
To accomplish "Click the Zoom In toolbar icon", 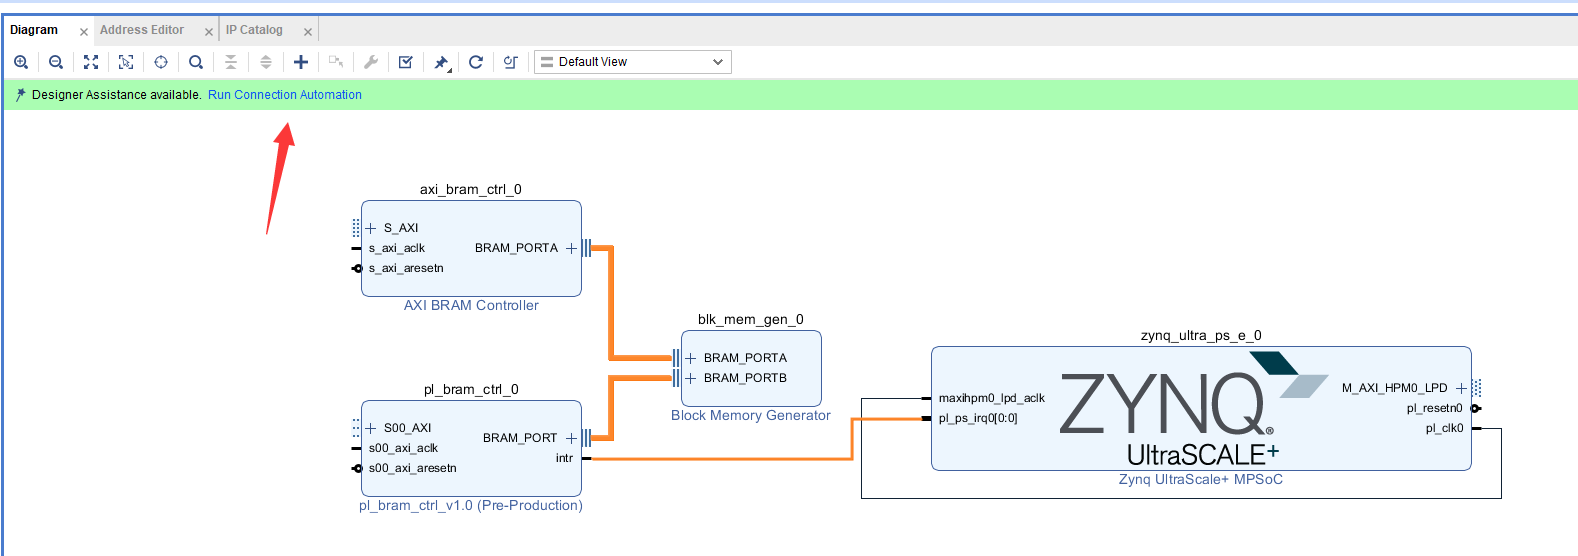I will (21, 62).
